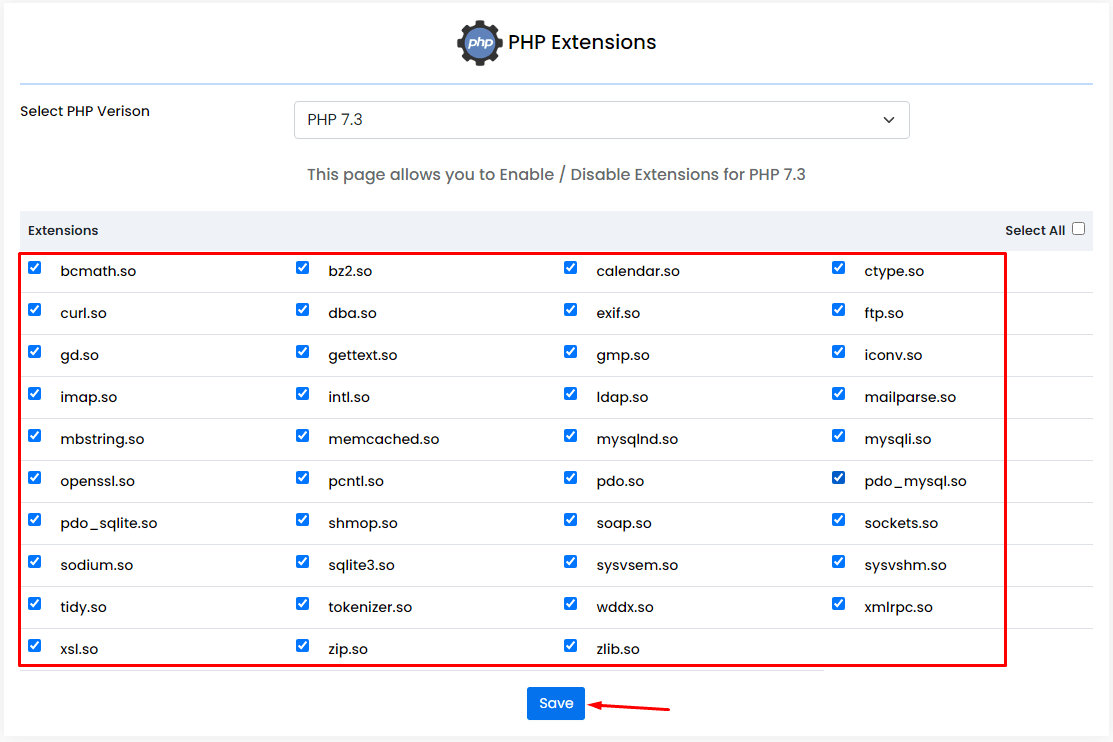Uncheck the imap.so extension

tap(35, 393)
